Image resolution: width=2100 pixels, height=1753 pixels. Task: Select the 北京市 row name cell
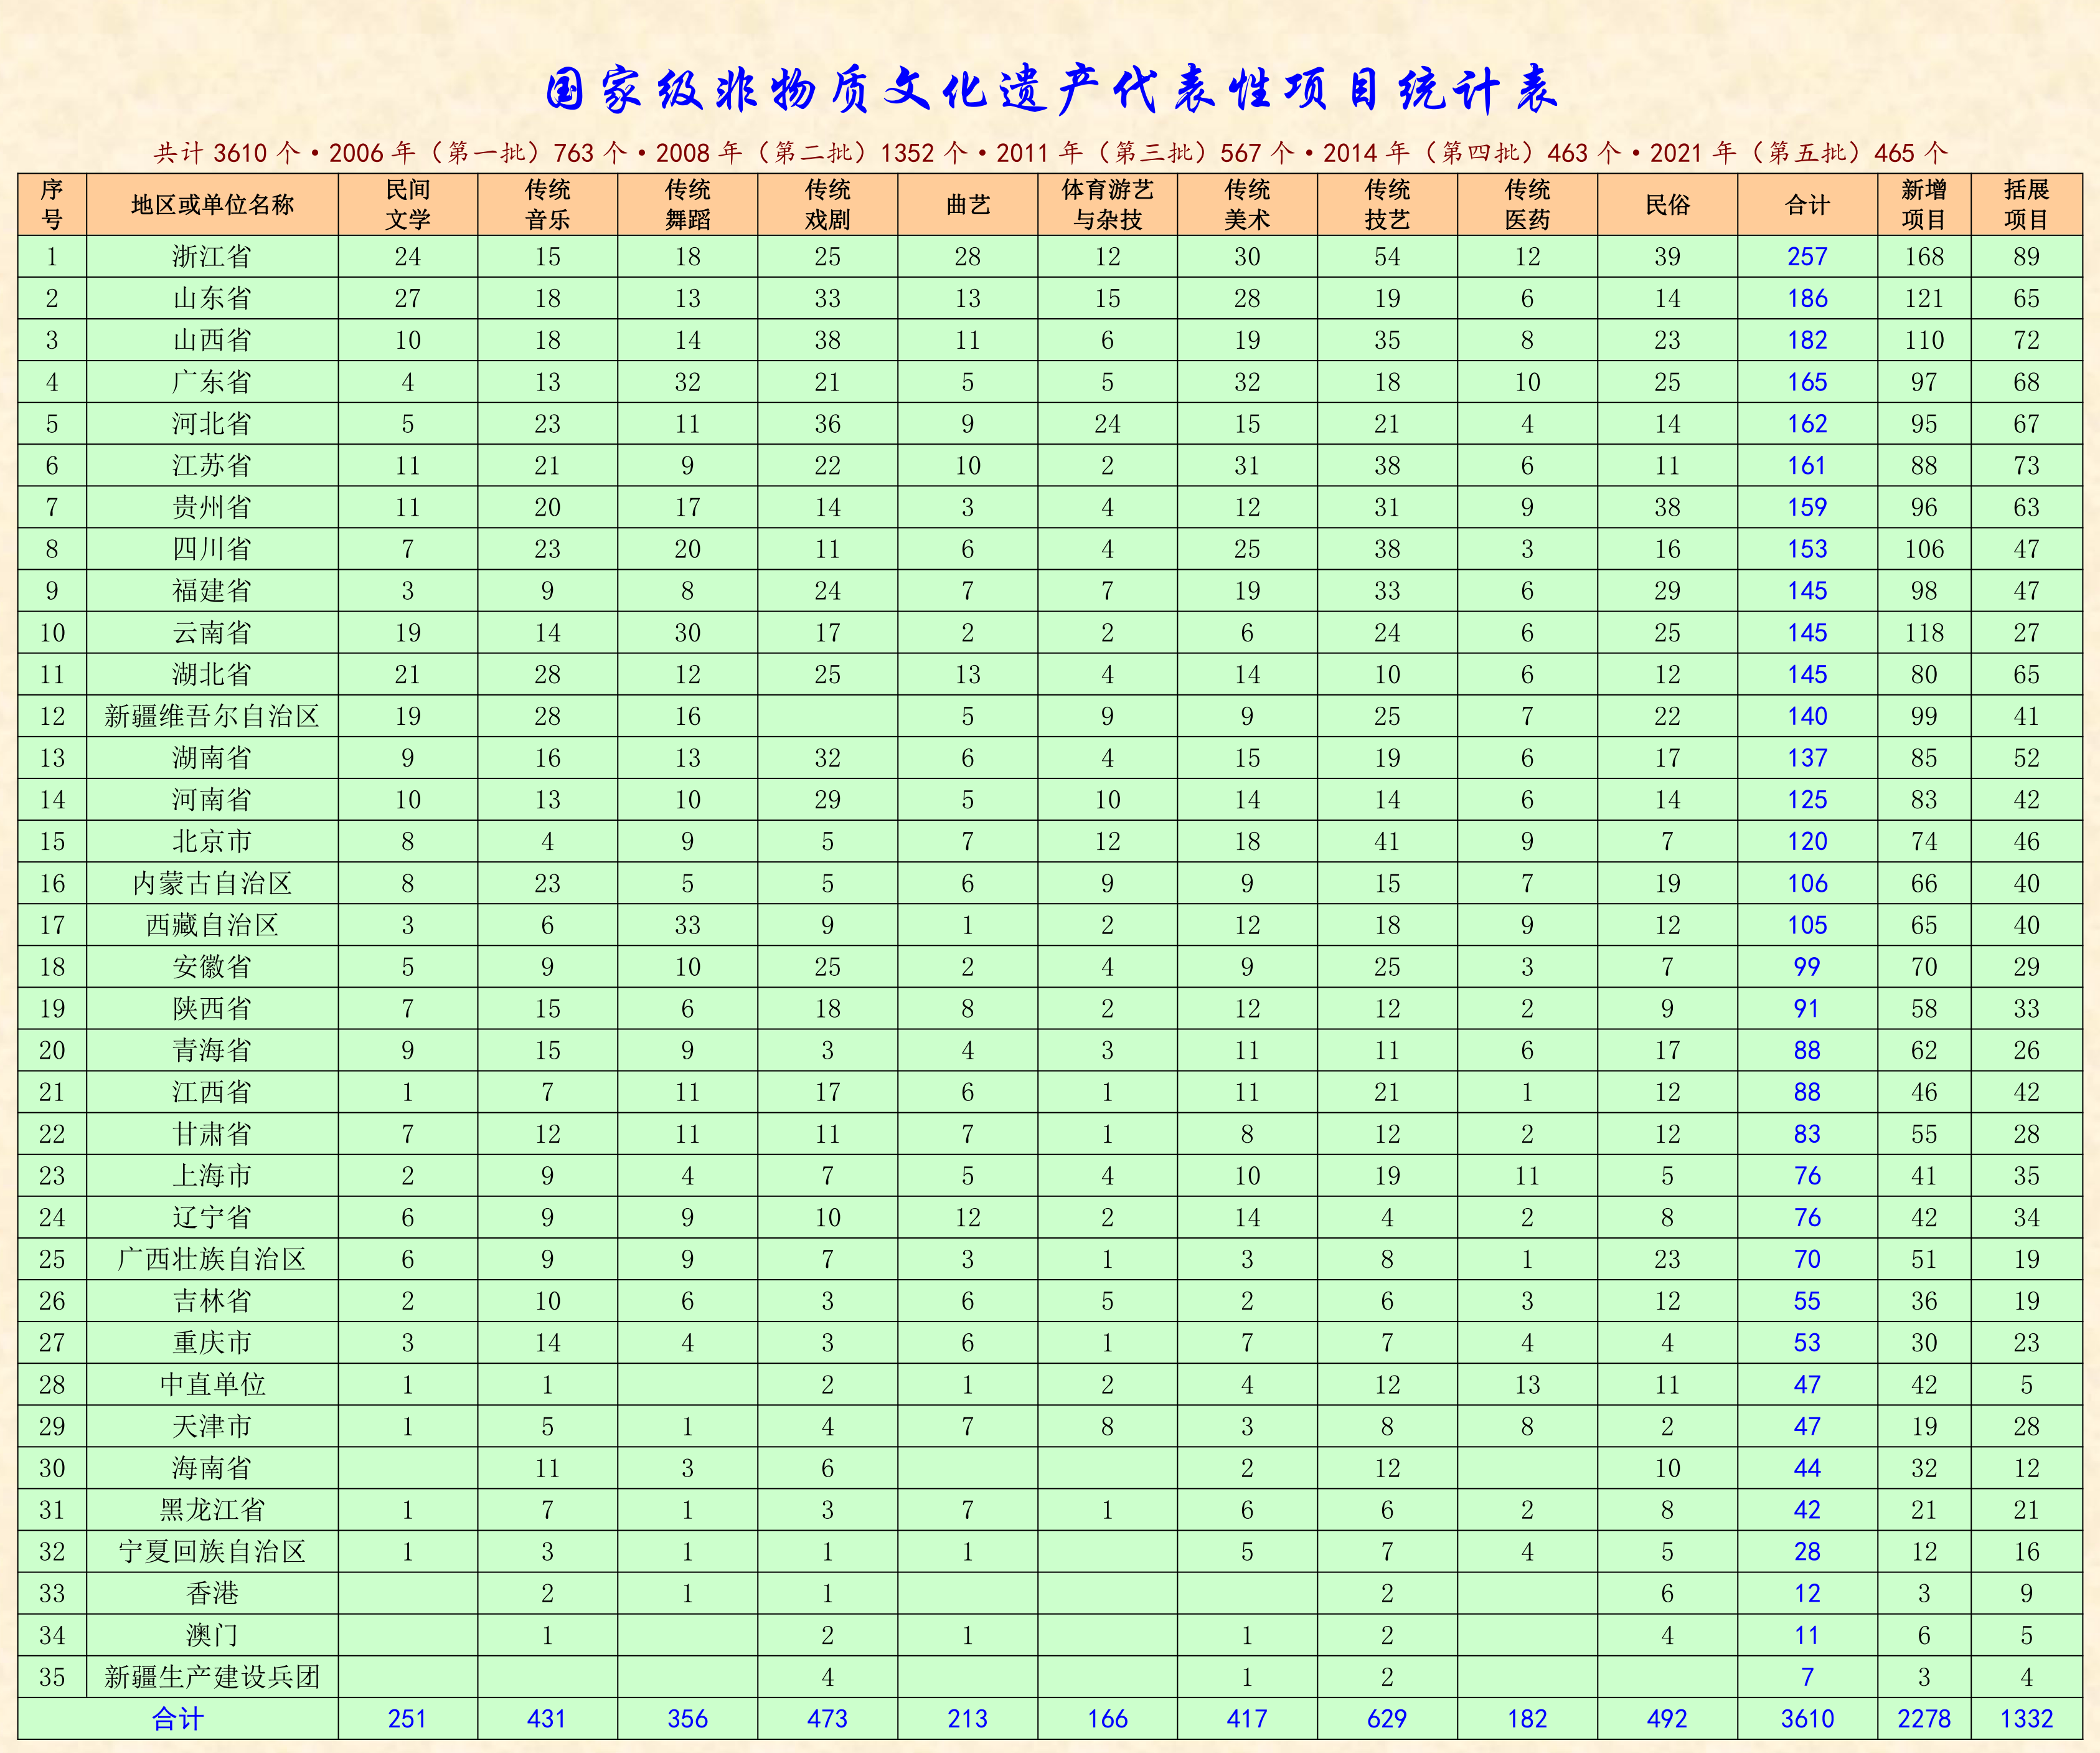pyautogui.click(x=212, y=842)
